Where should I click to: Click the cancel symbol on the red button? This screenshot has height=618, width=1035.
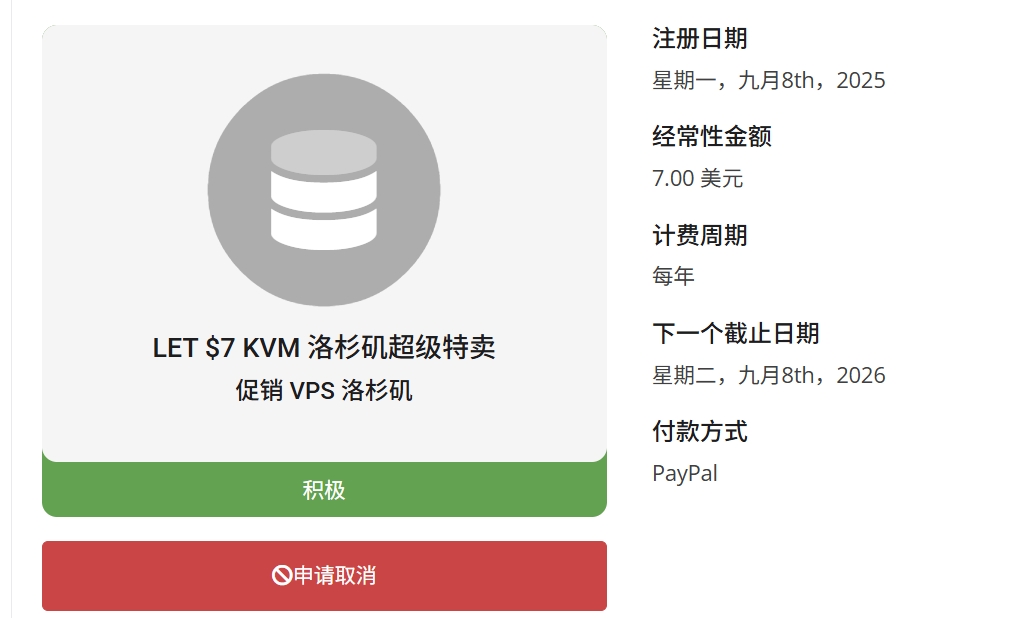(282, 575)
